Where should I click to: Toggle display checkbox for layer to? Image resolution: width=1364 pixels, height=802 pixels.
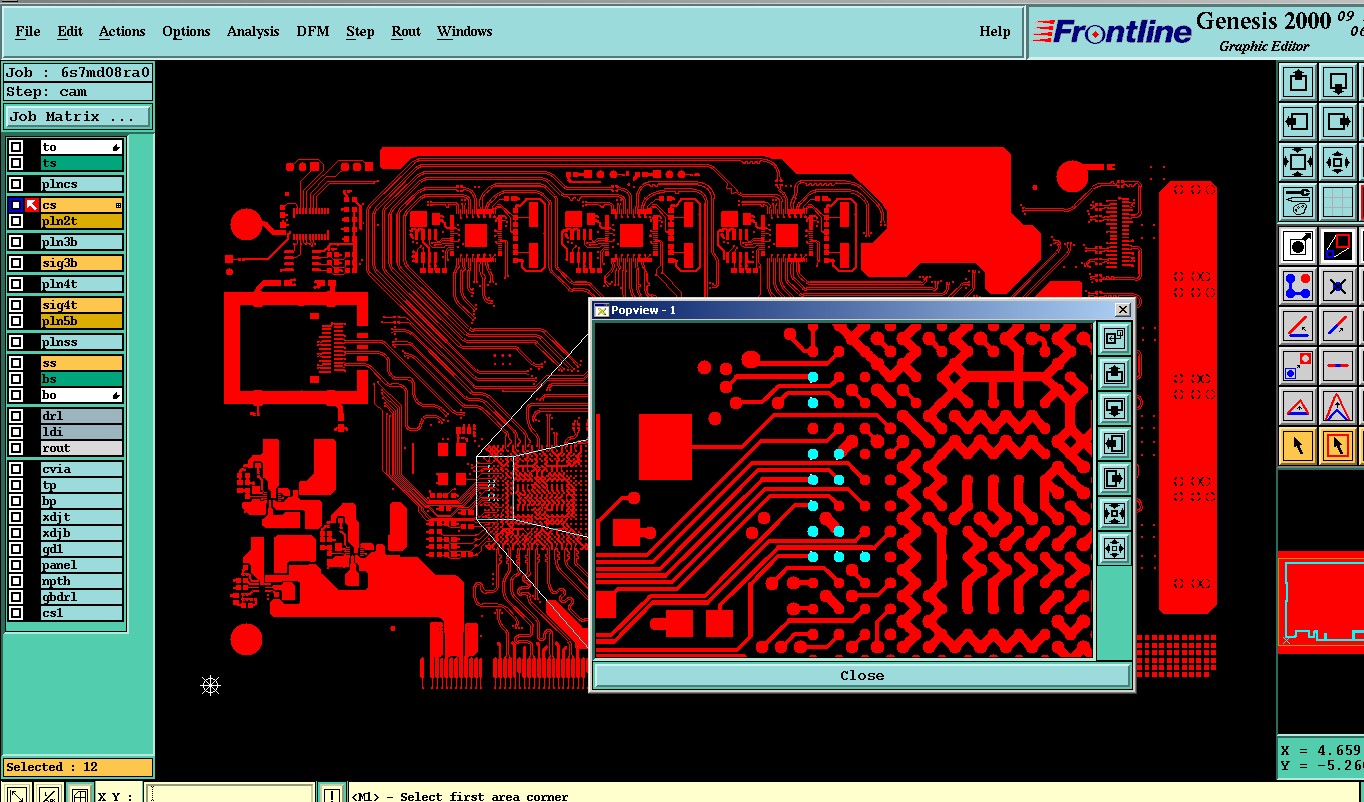16,147
